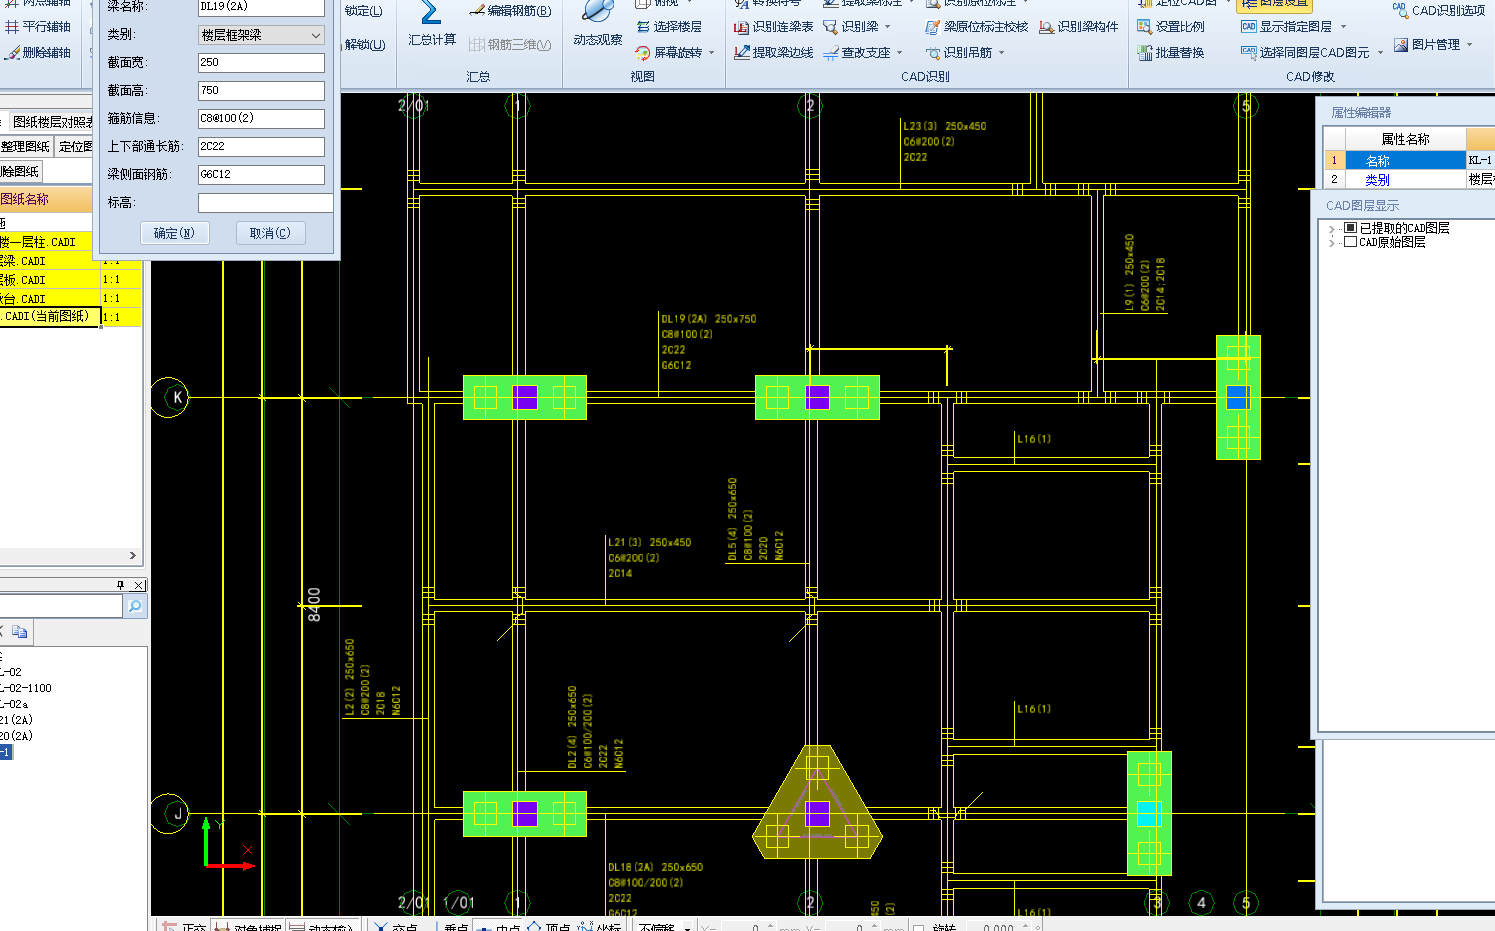
Task: Toggle 旋转 checkbox in status bar
Action: pyautogui.click(x=918, y=927)
